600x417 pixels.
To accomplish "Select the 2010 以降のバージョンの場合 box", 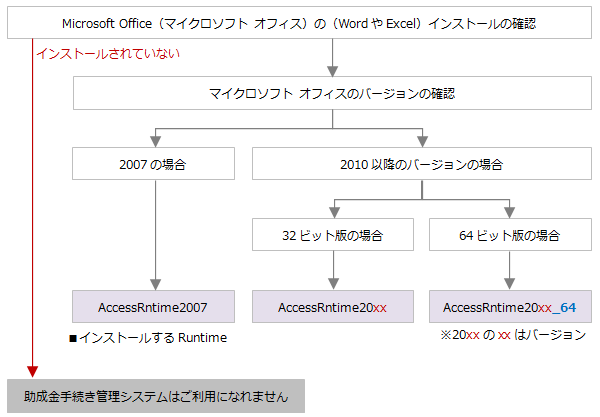I will click(x=422, y=164).
